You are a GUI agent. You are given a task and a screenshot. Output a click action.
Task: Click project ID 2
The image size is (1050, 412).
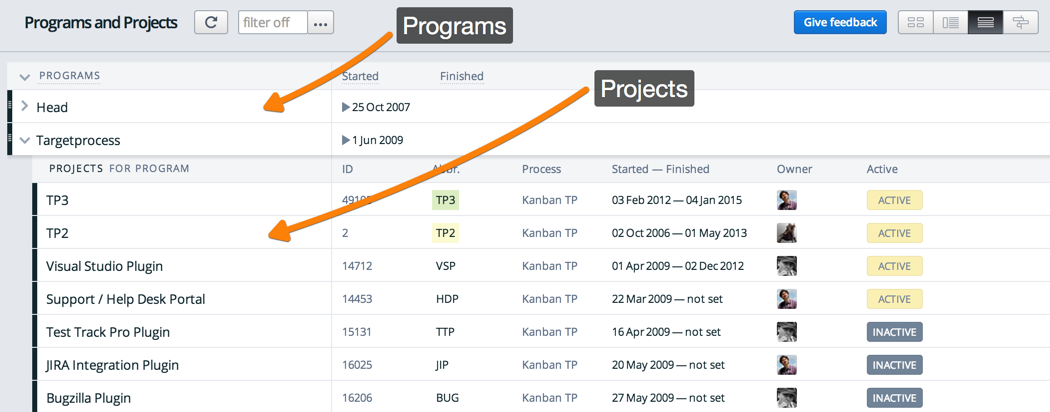point(345,233)
